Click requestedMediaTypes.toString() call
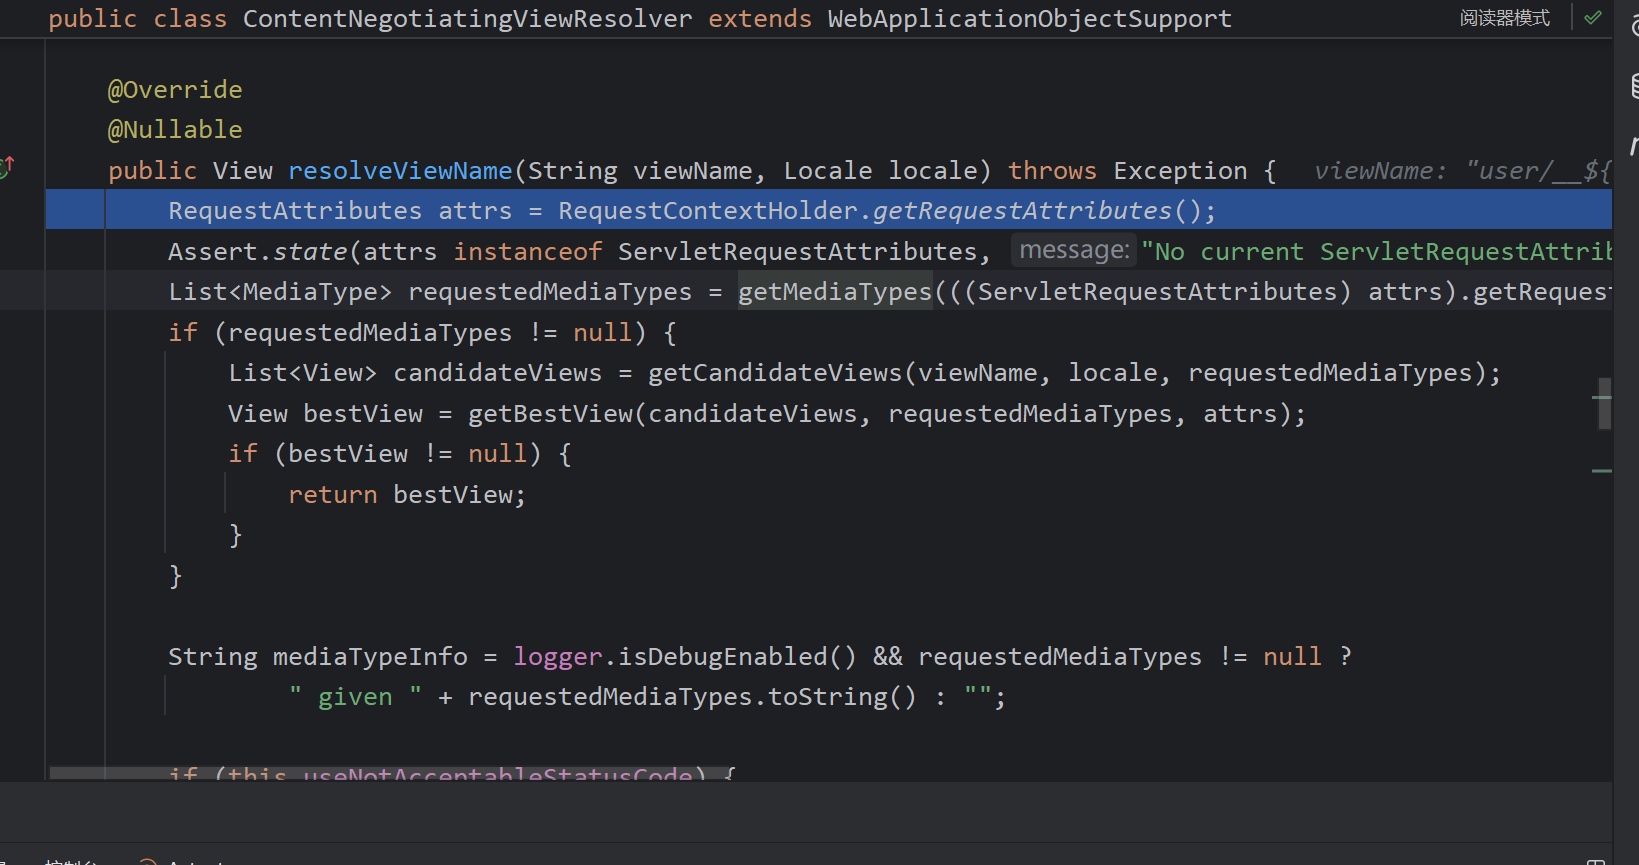The width and height of the screenshot is (1639, 865). pos(692,697)
